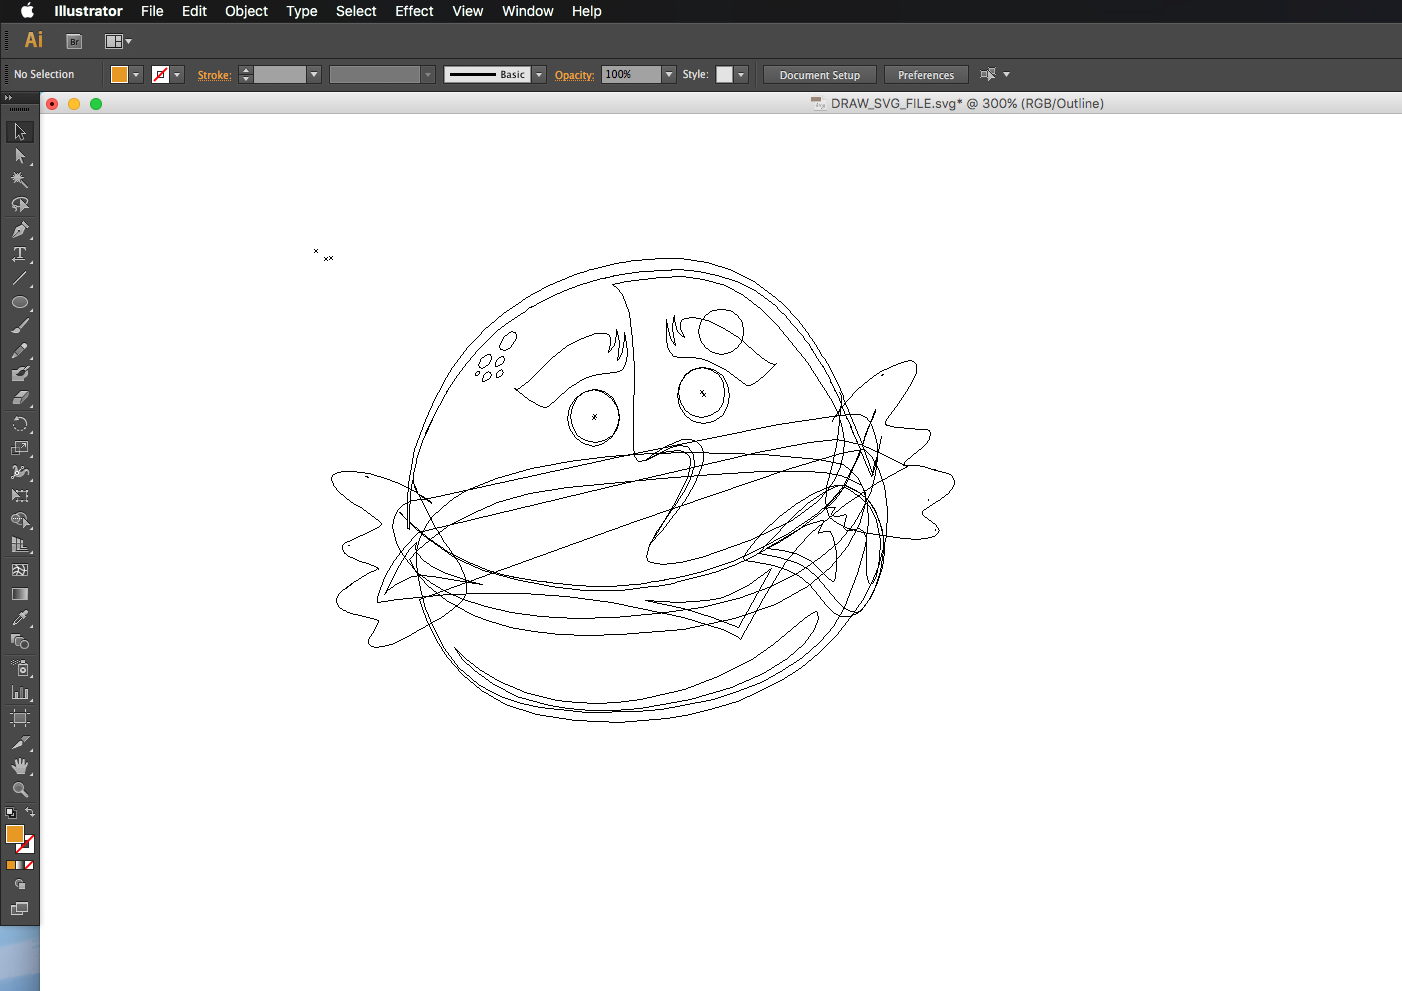The image size is (1402, 991).
Task: Set paint to None in toolbox
Action: 29,865
